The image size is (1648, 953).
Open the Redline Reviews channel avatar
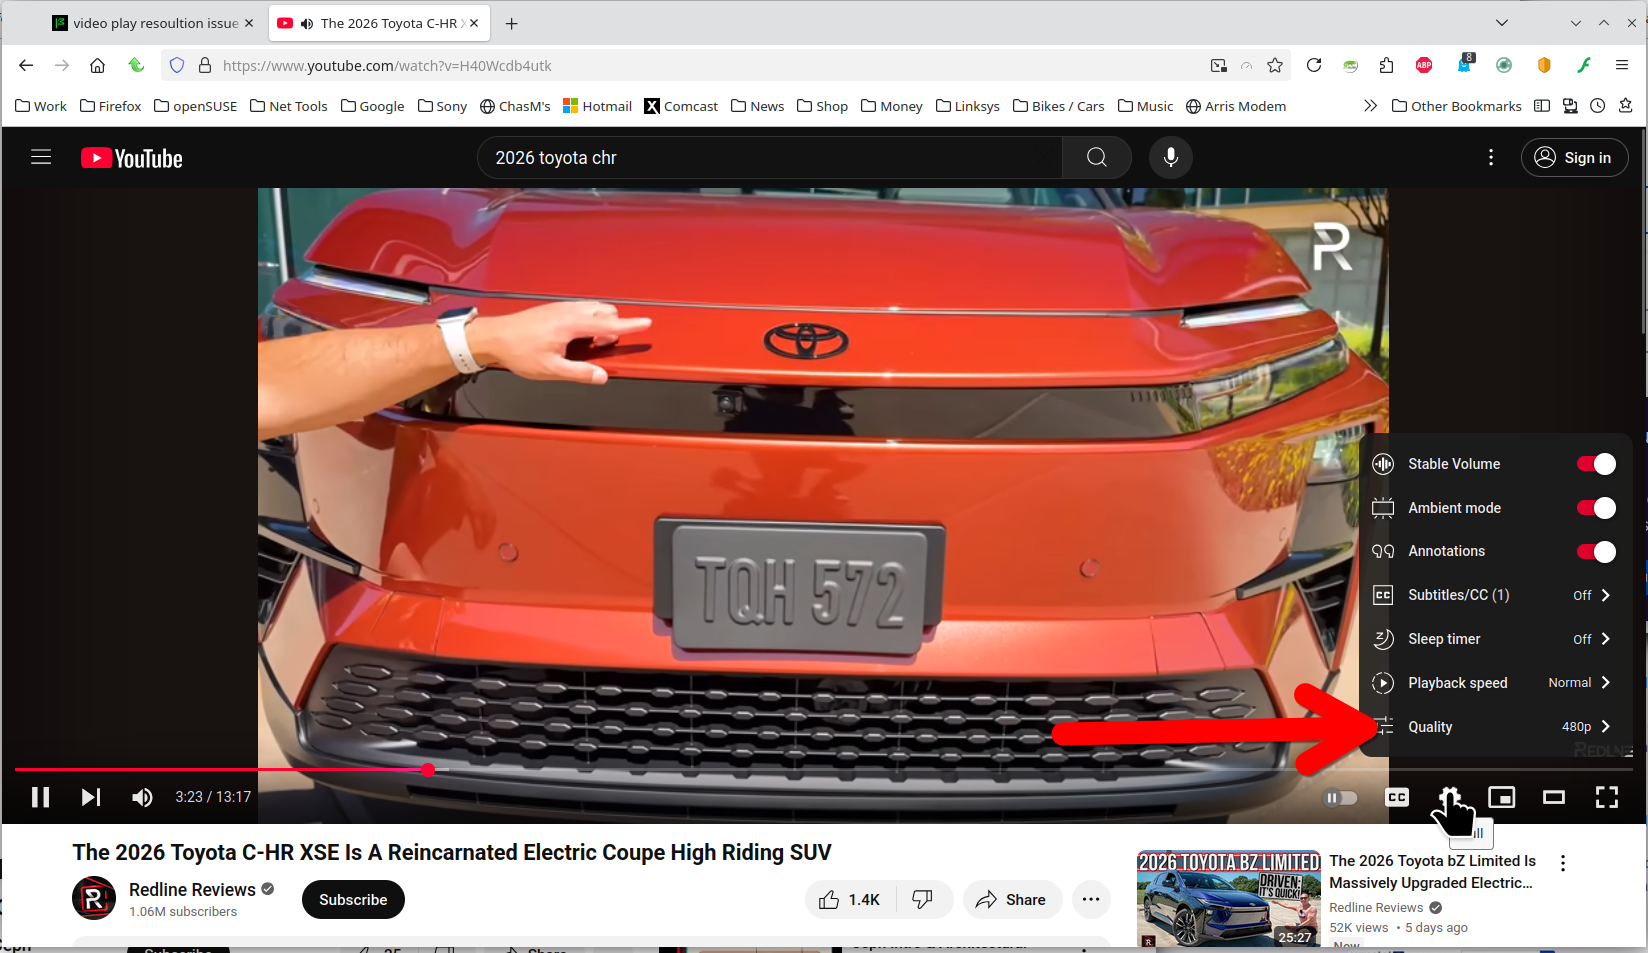(x=94, y=898)
